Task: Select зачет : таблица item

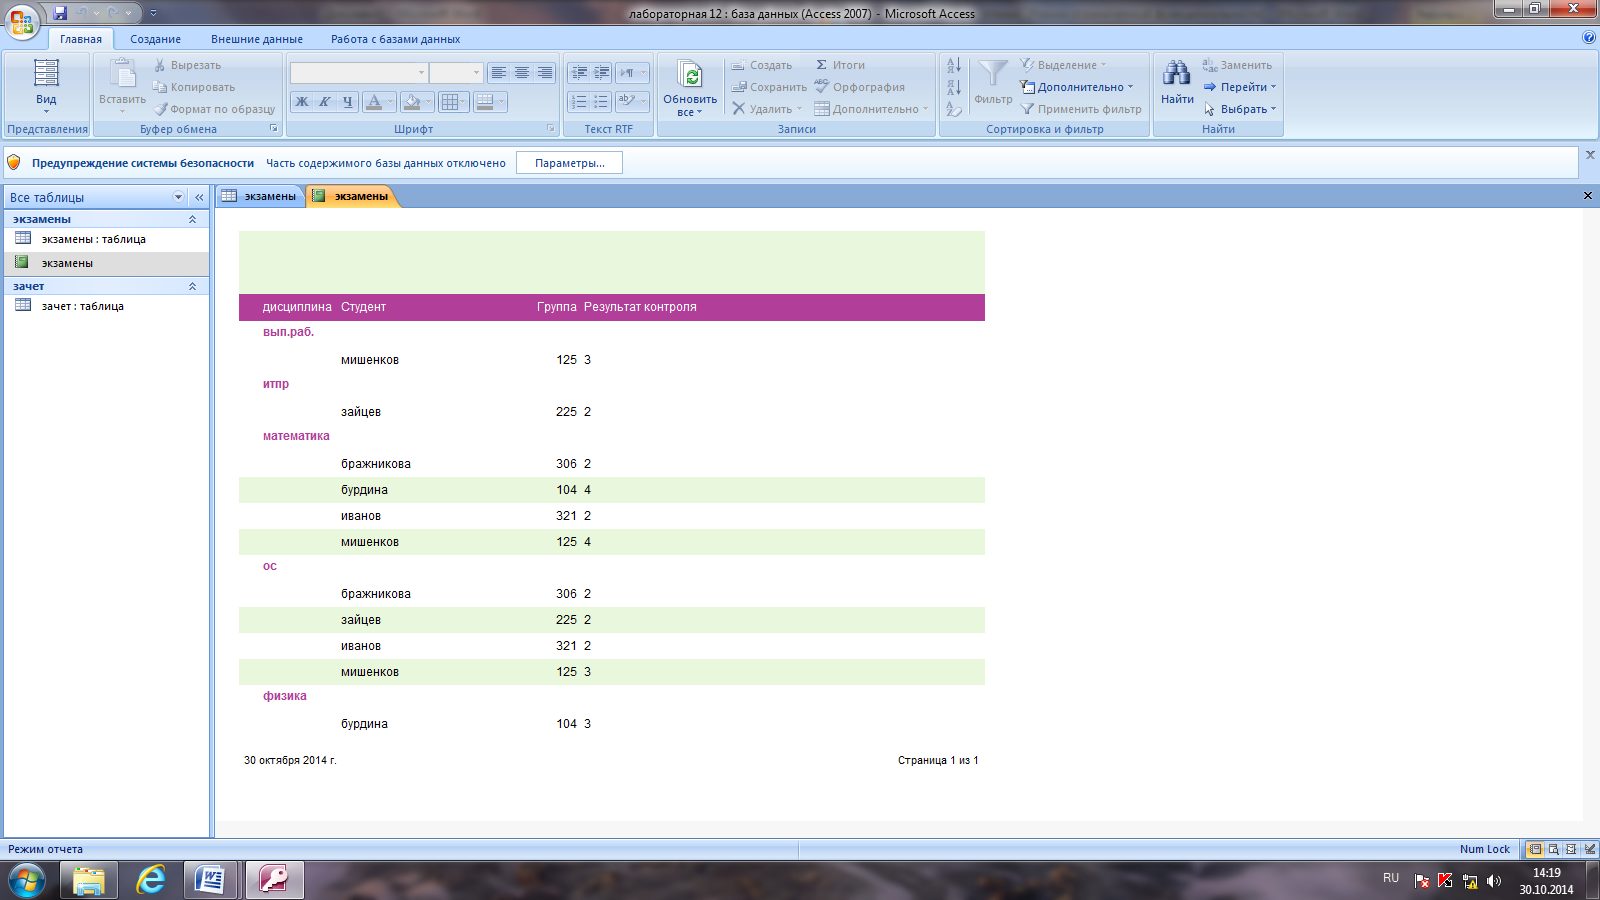Action: tap(106, 306)
